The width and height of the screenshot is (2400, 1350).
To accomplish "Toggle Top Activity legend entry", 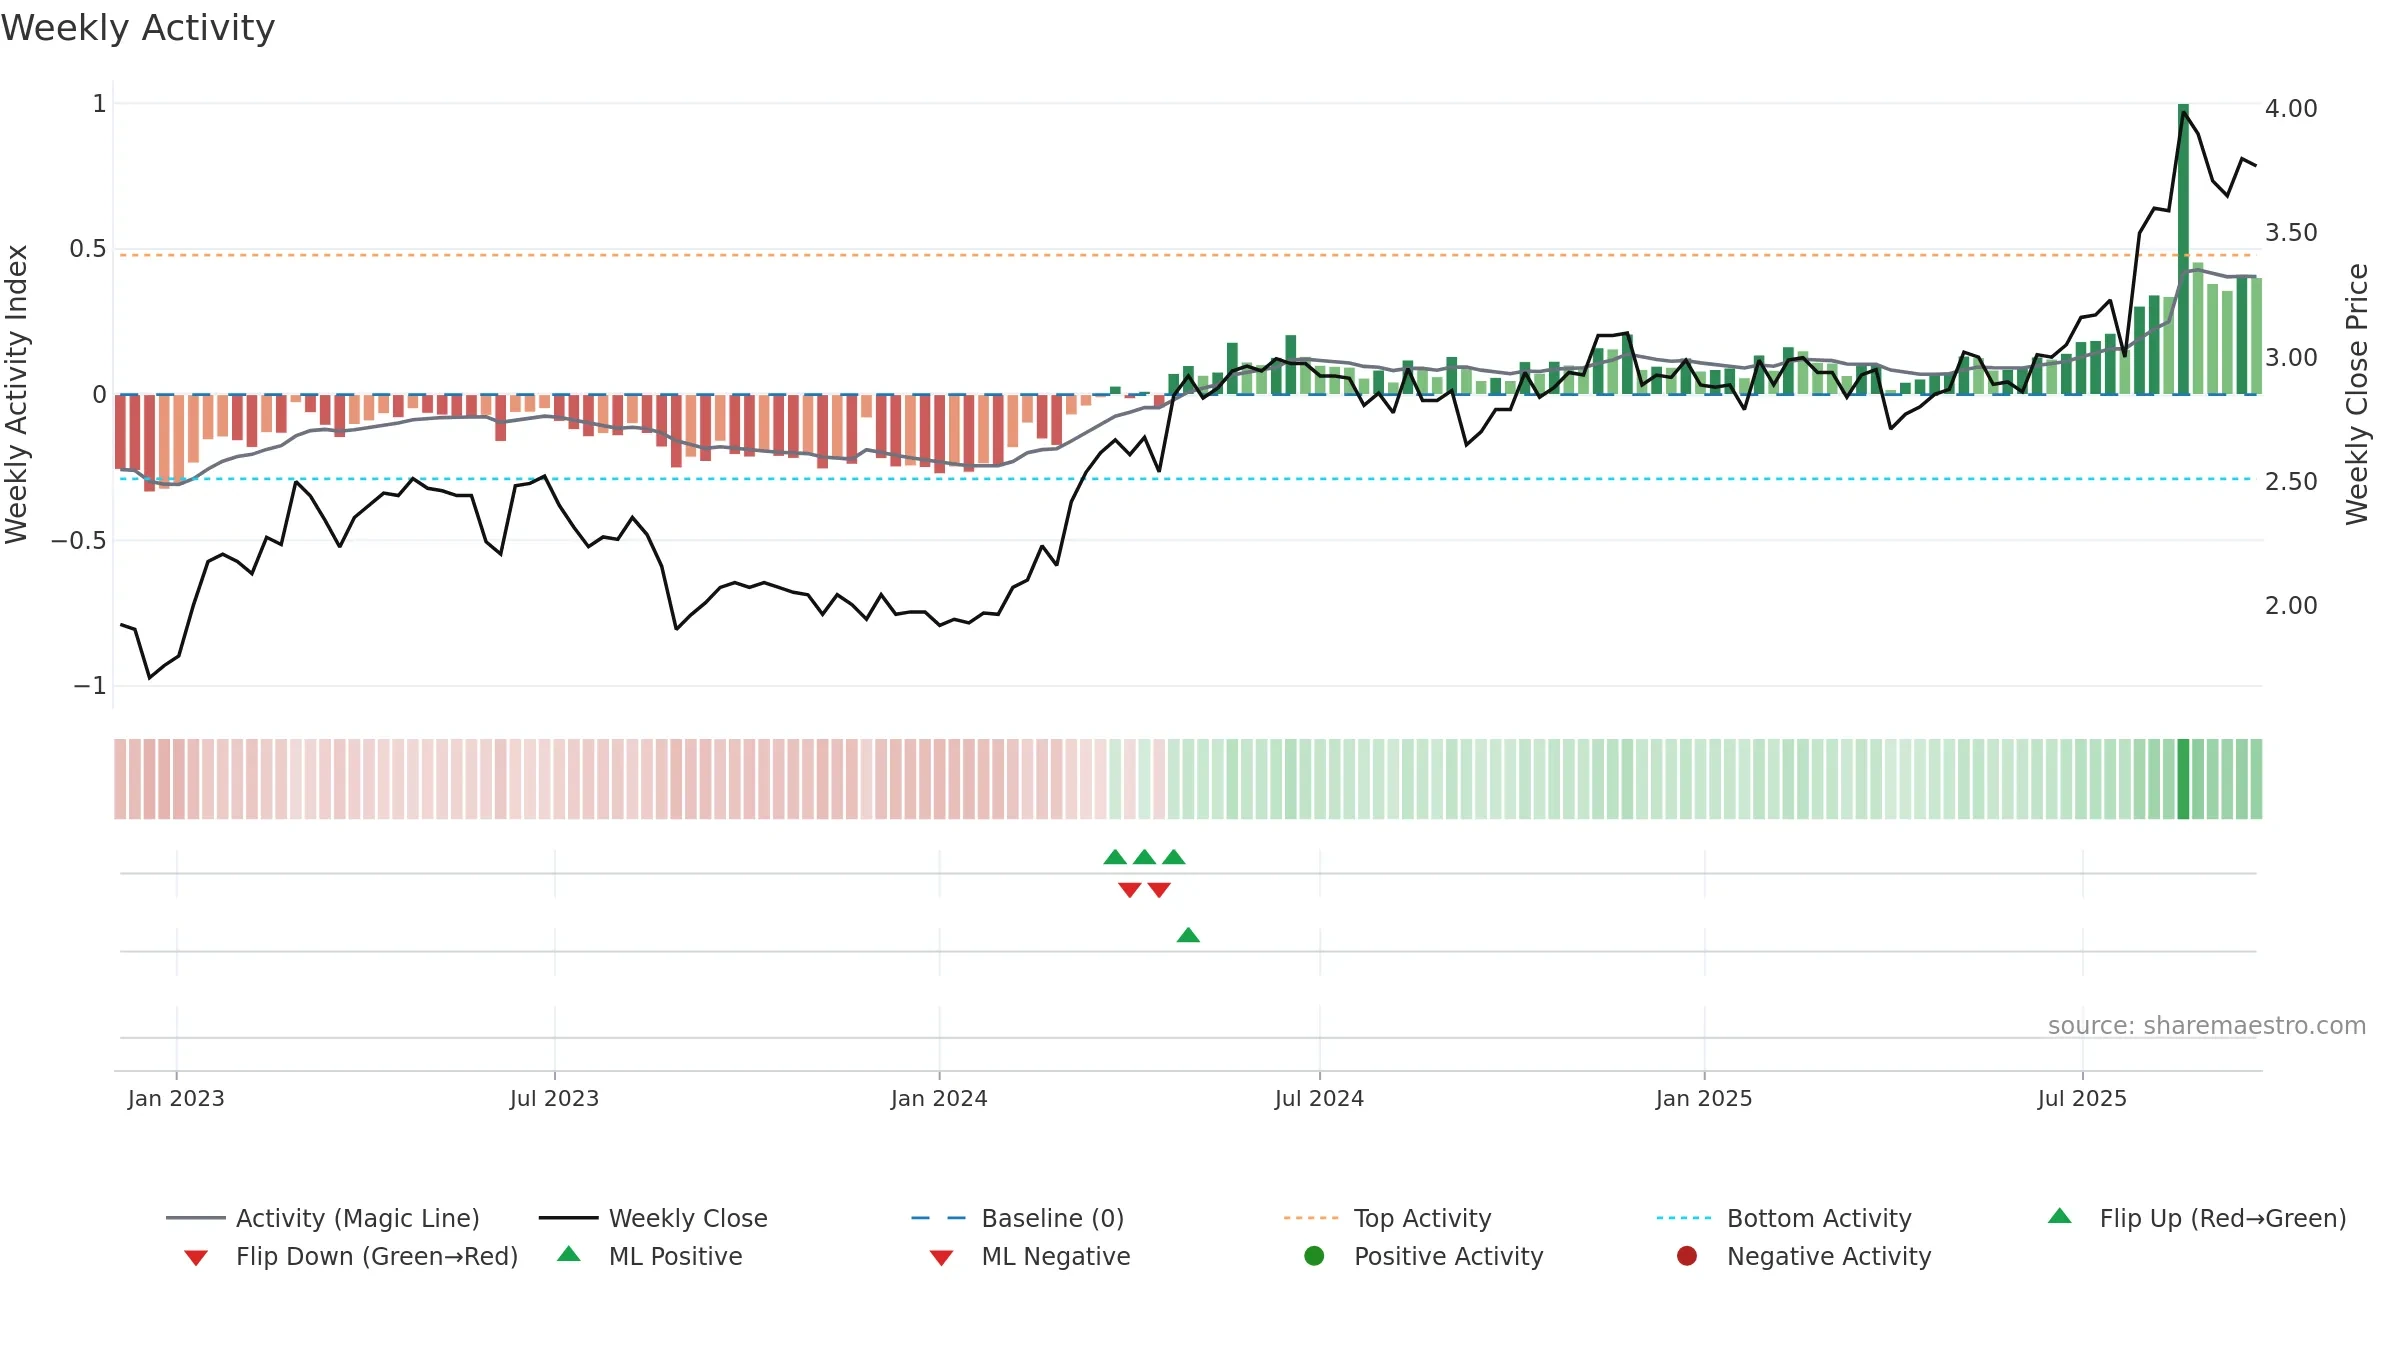I will coord(1387,1218).
